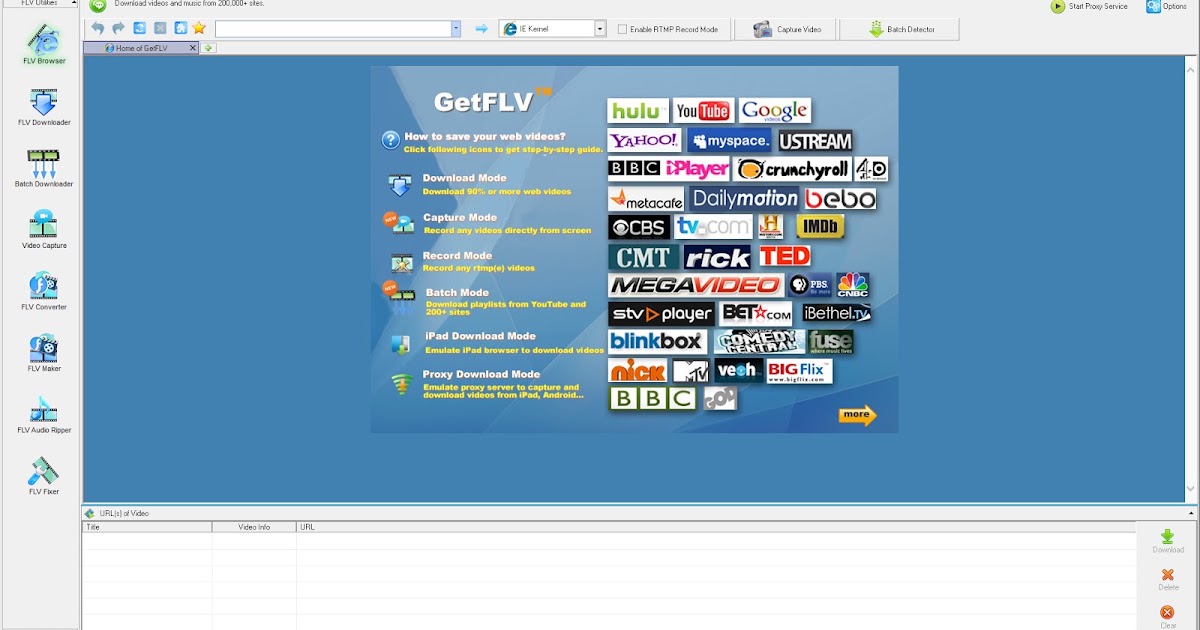1200x630 pixels.
Task: Click the USTREAM site logo
Action: [x=815, y=141]
